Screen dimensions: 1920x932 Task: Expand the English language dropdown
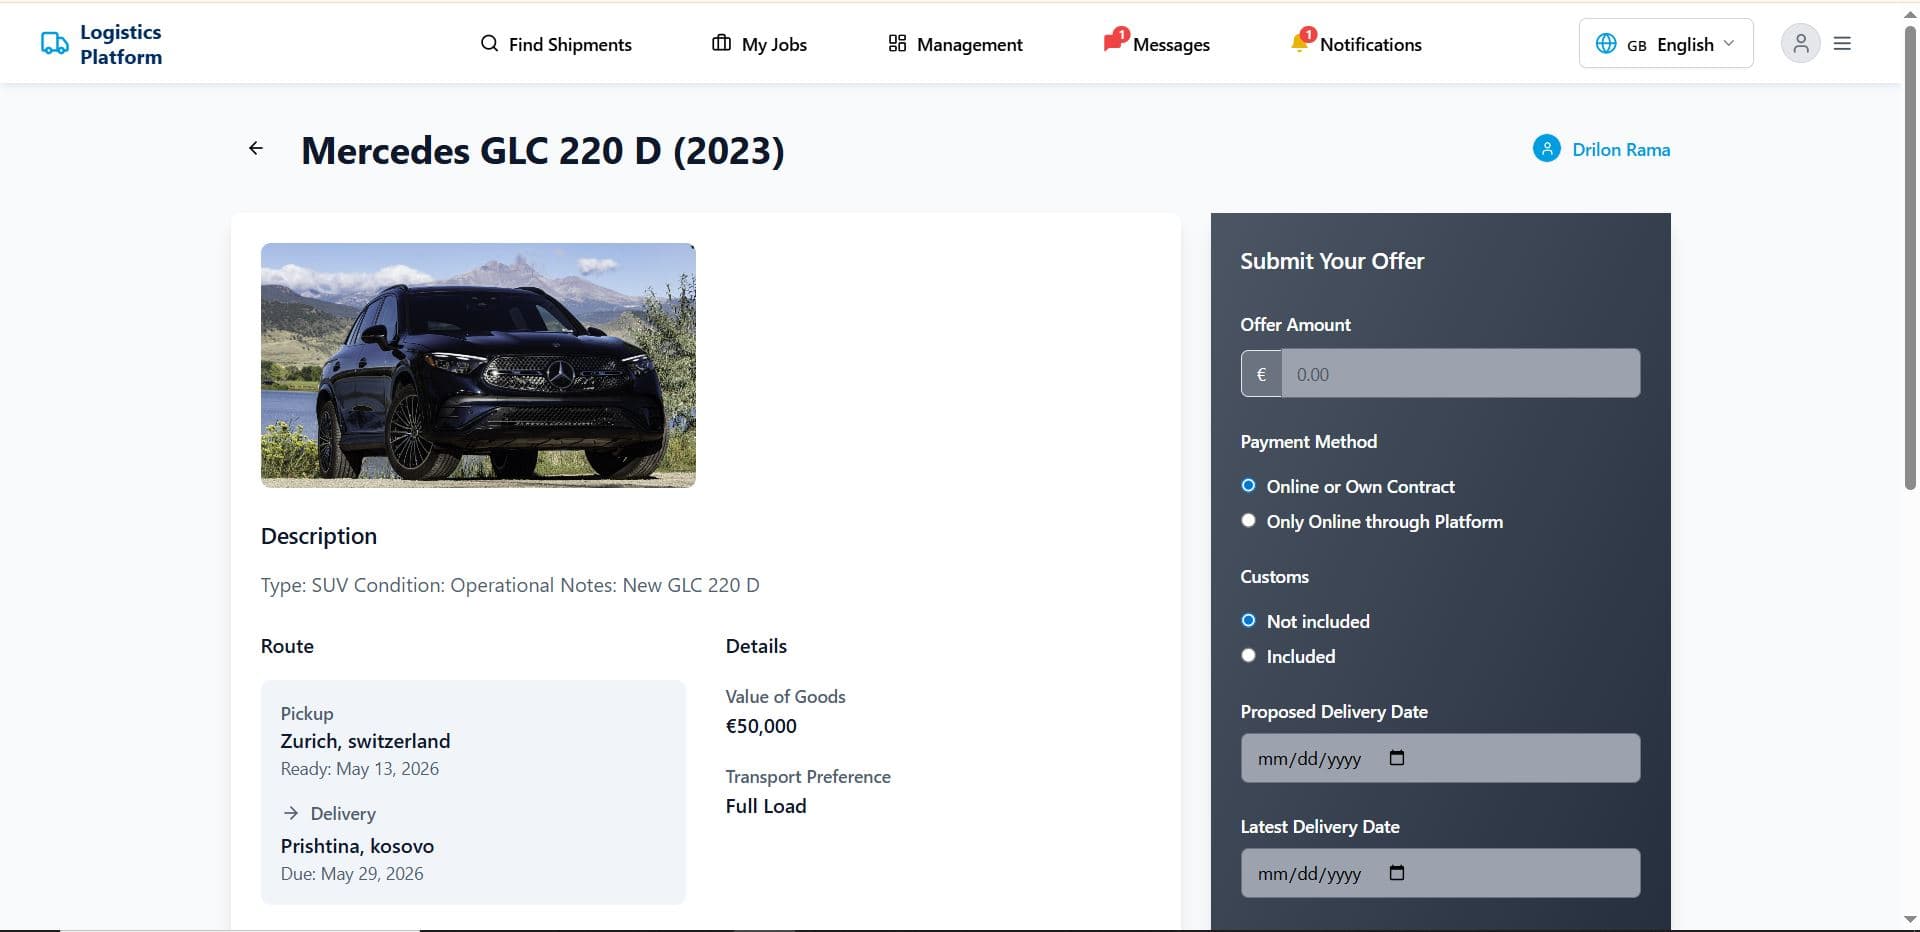1666,43
